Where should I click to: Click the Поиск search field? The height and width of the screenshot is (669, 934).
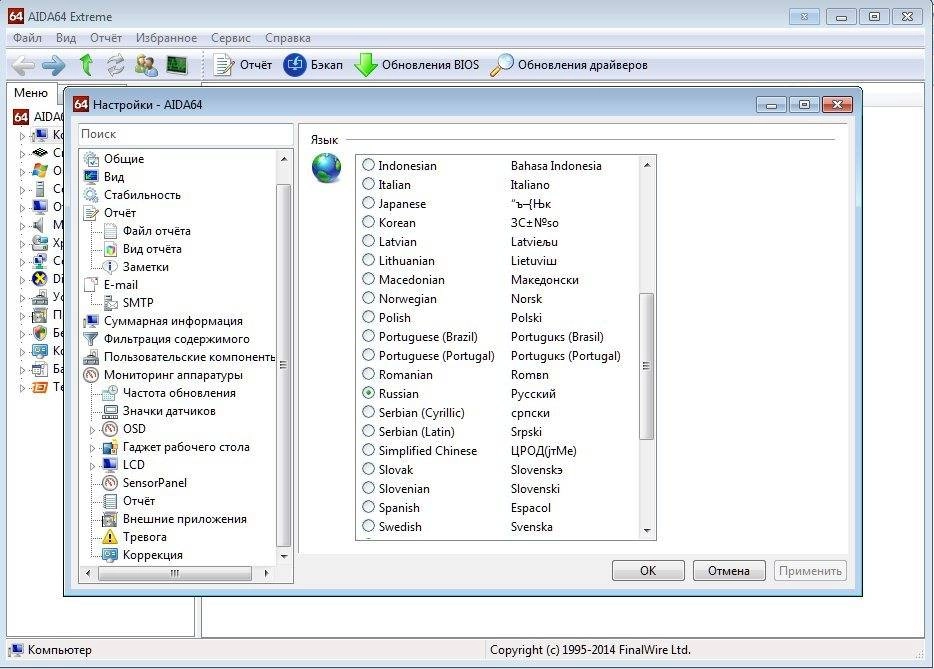185,134
